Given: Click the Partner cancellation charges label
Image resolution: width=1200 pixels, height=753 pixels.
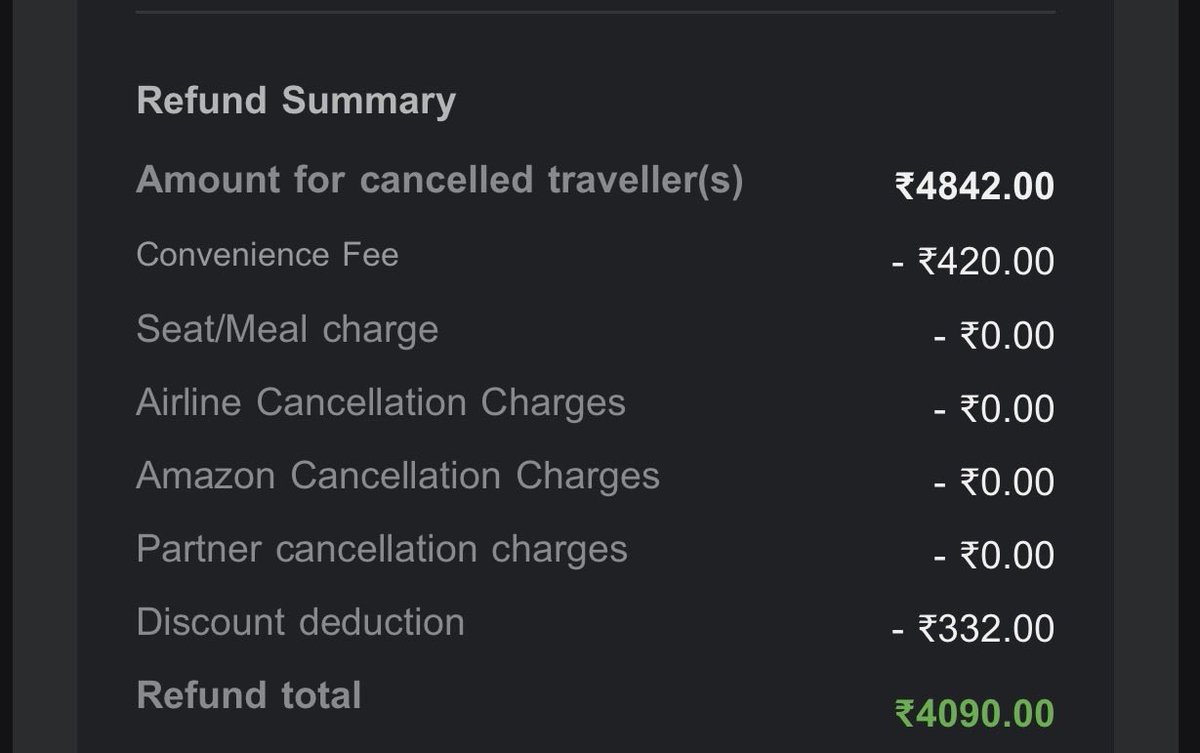Looking at the screenshot, I should click(382, 549).
